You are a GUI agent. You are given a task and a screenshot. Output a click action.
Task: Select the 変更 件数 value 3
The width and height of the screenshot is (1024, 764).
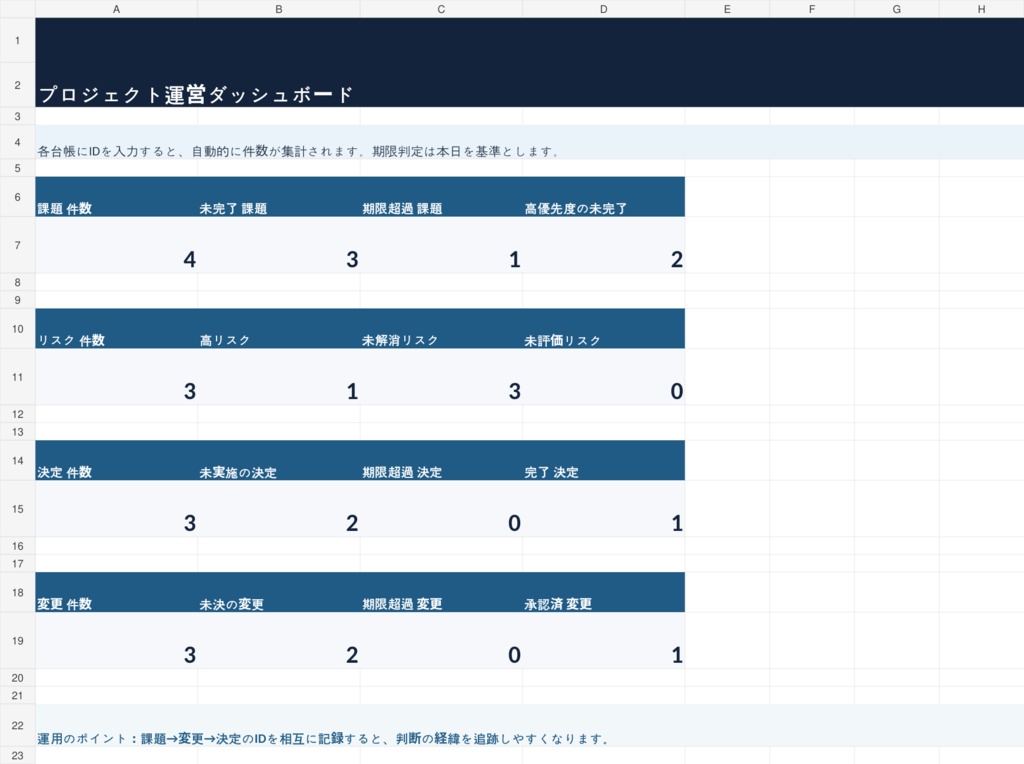[116, 641]
